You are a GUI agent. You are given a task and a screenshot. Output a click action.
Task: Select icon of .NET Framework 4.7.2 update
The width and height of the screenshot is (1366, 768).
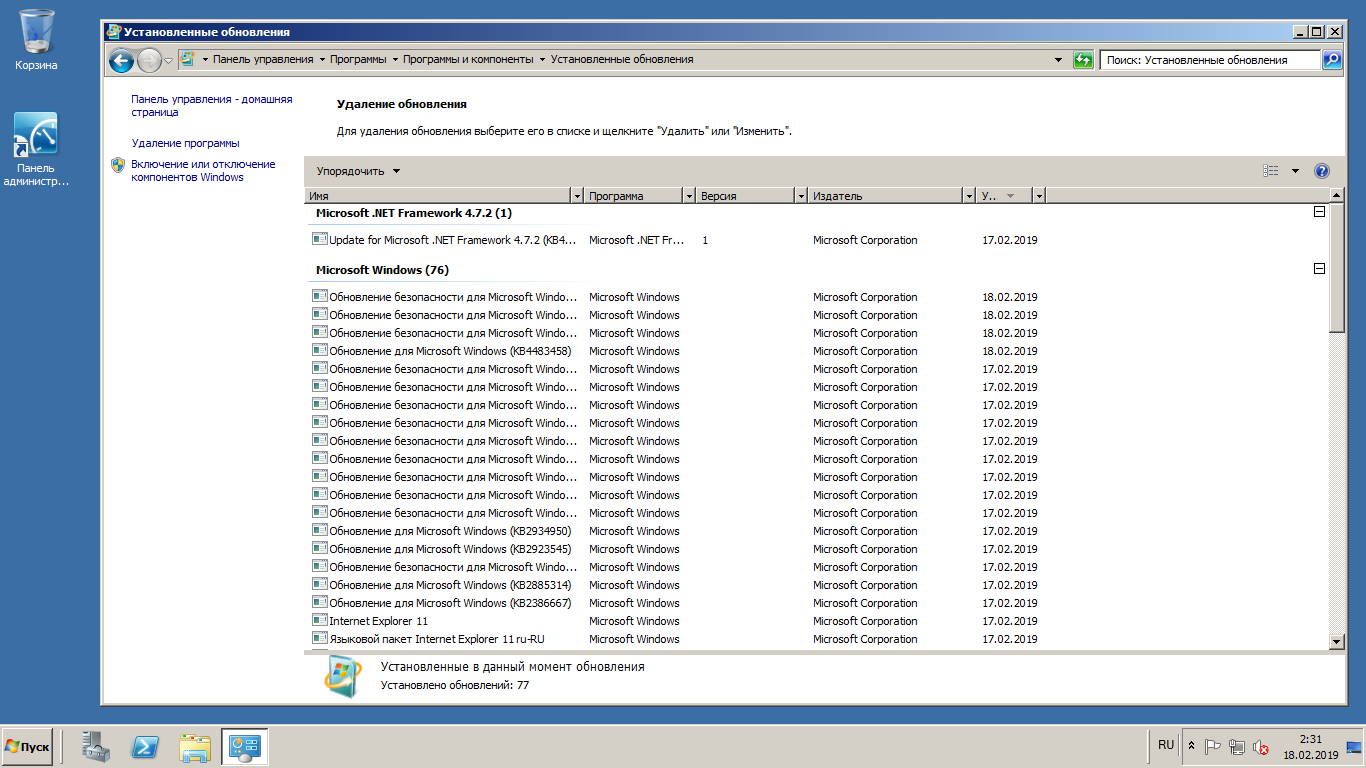coord(320,240)
